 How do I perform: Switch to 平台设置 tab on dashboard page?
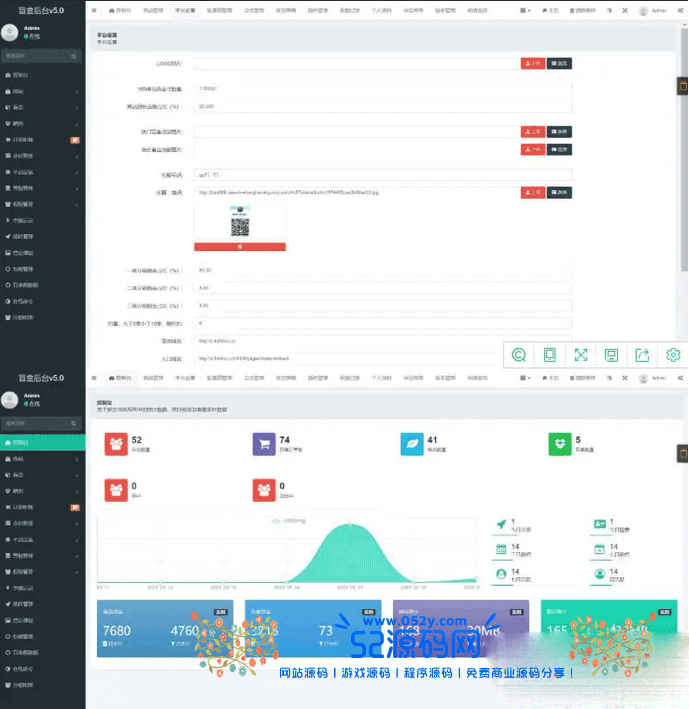point(185,379)
